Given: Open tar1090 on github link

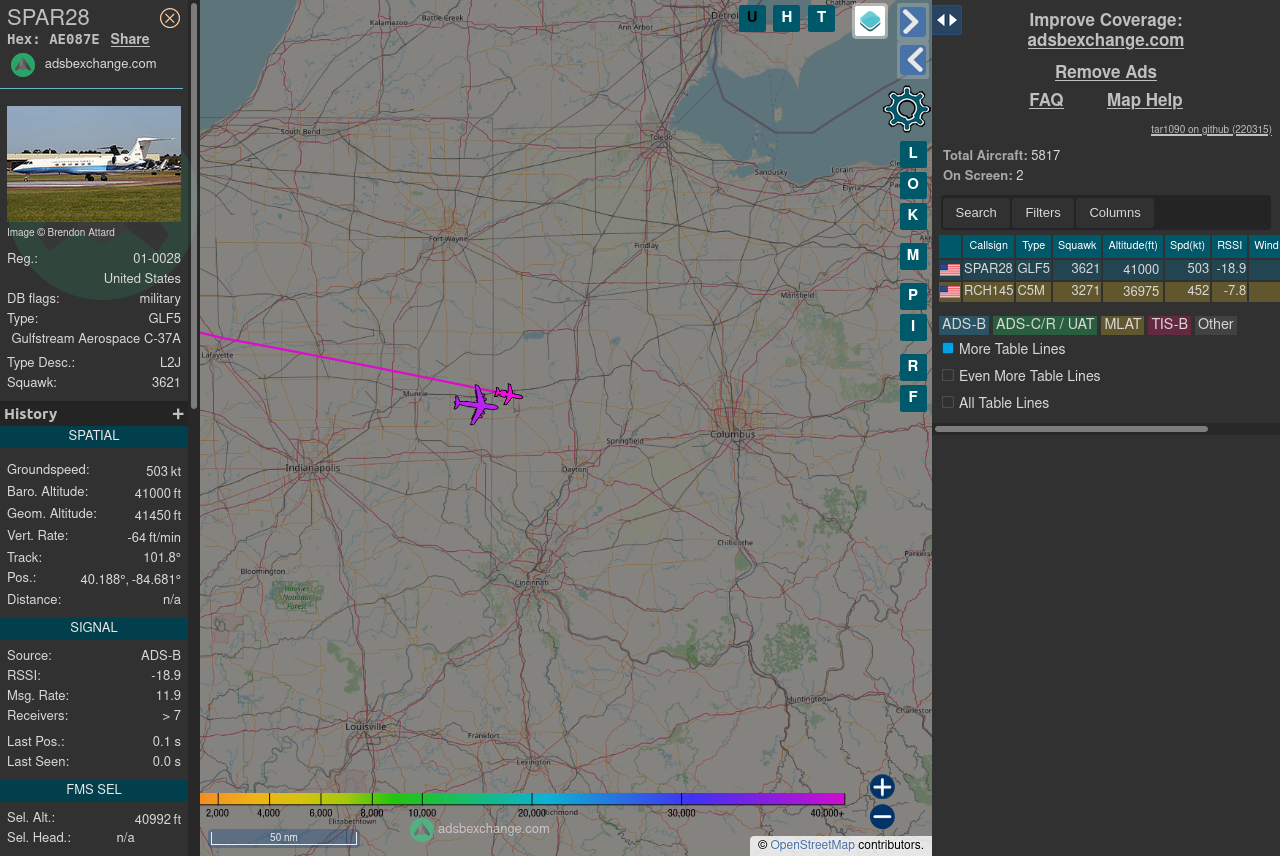Looking at the screenshot, I should coord(1211,130).
